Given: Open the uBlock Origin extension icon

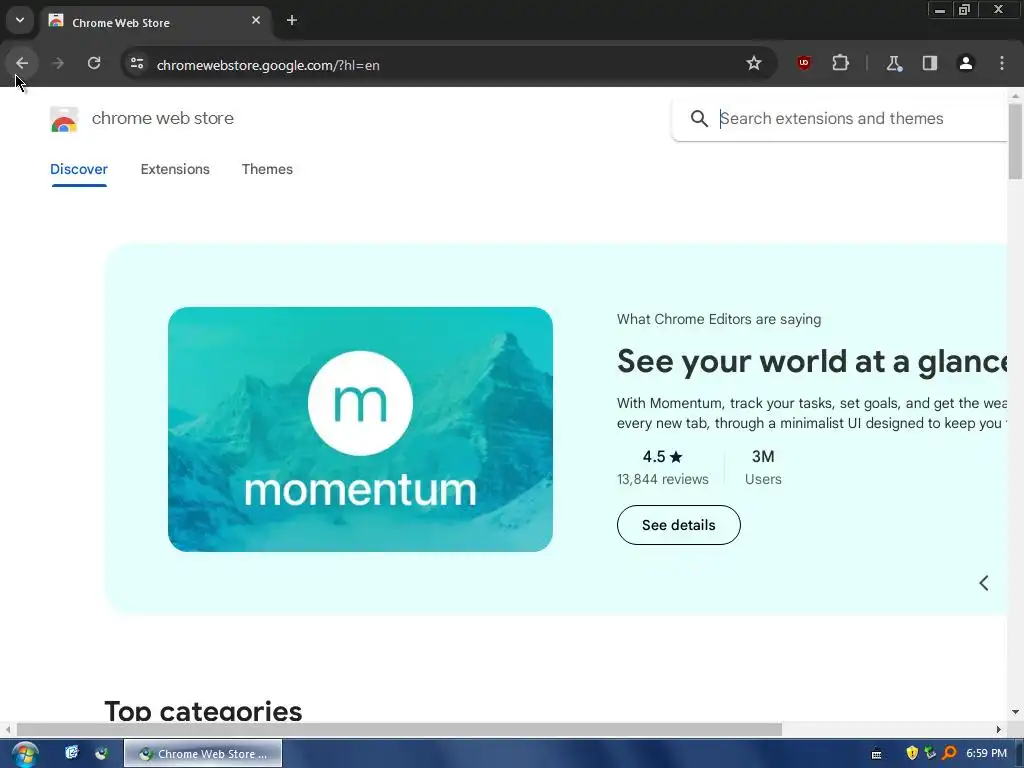Looking at the screenshot, I should coord(804,63).
